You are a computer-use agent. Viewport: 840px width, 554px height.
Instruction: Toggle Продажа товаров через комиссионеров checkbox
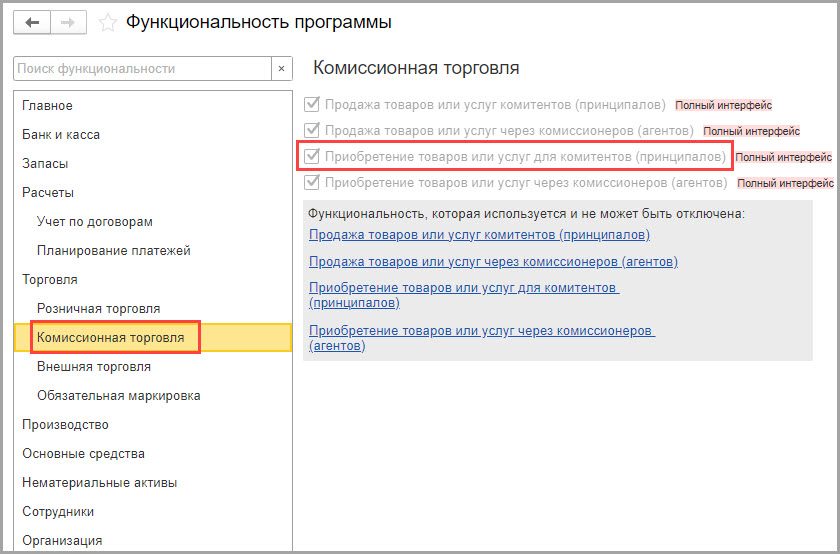pos(311,130)
